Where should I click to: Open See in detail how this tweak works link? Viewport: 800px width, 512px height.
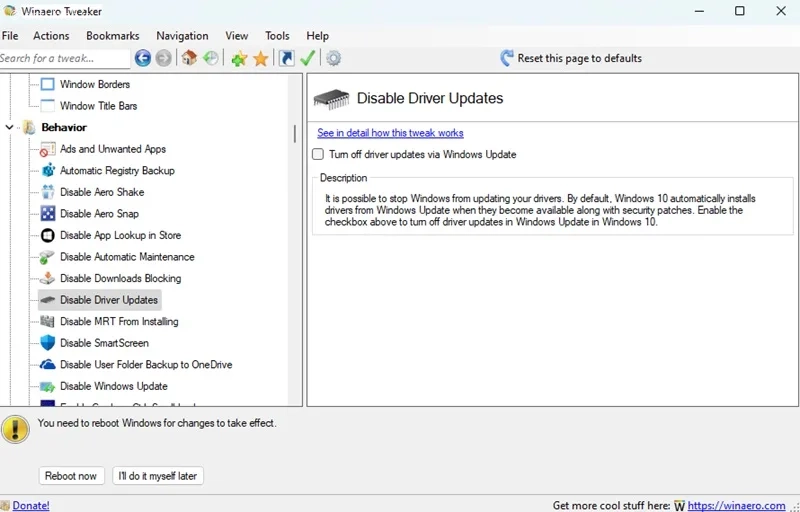click(390, 133)
